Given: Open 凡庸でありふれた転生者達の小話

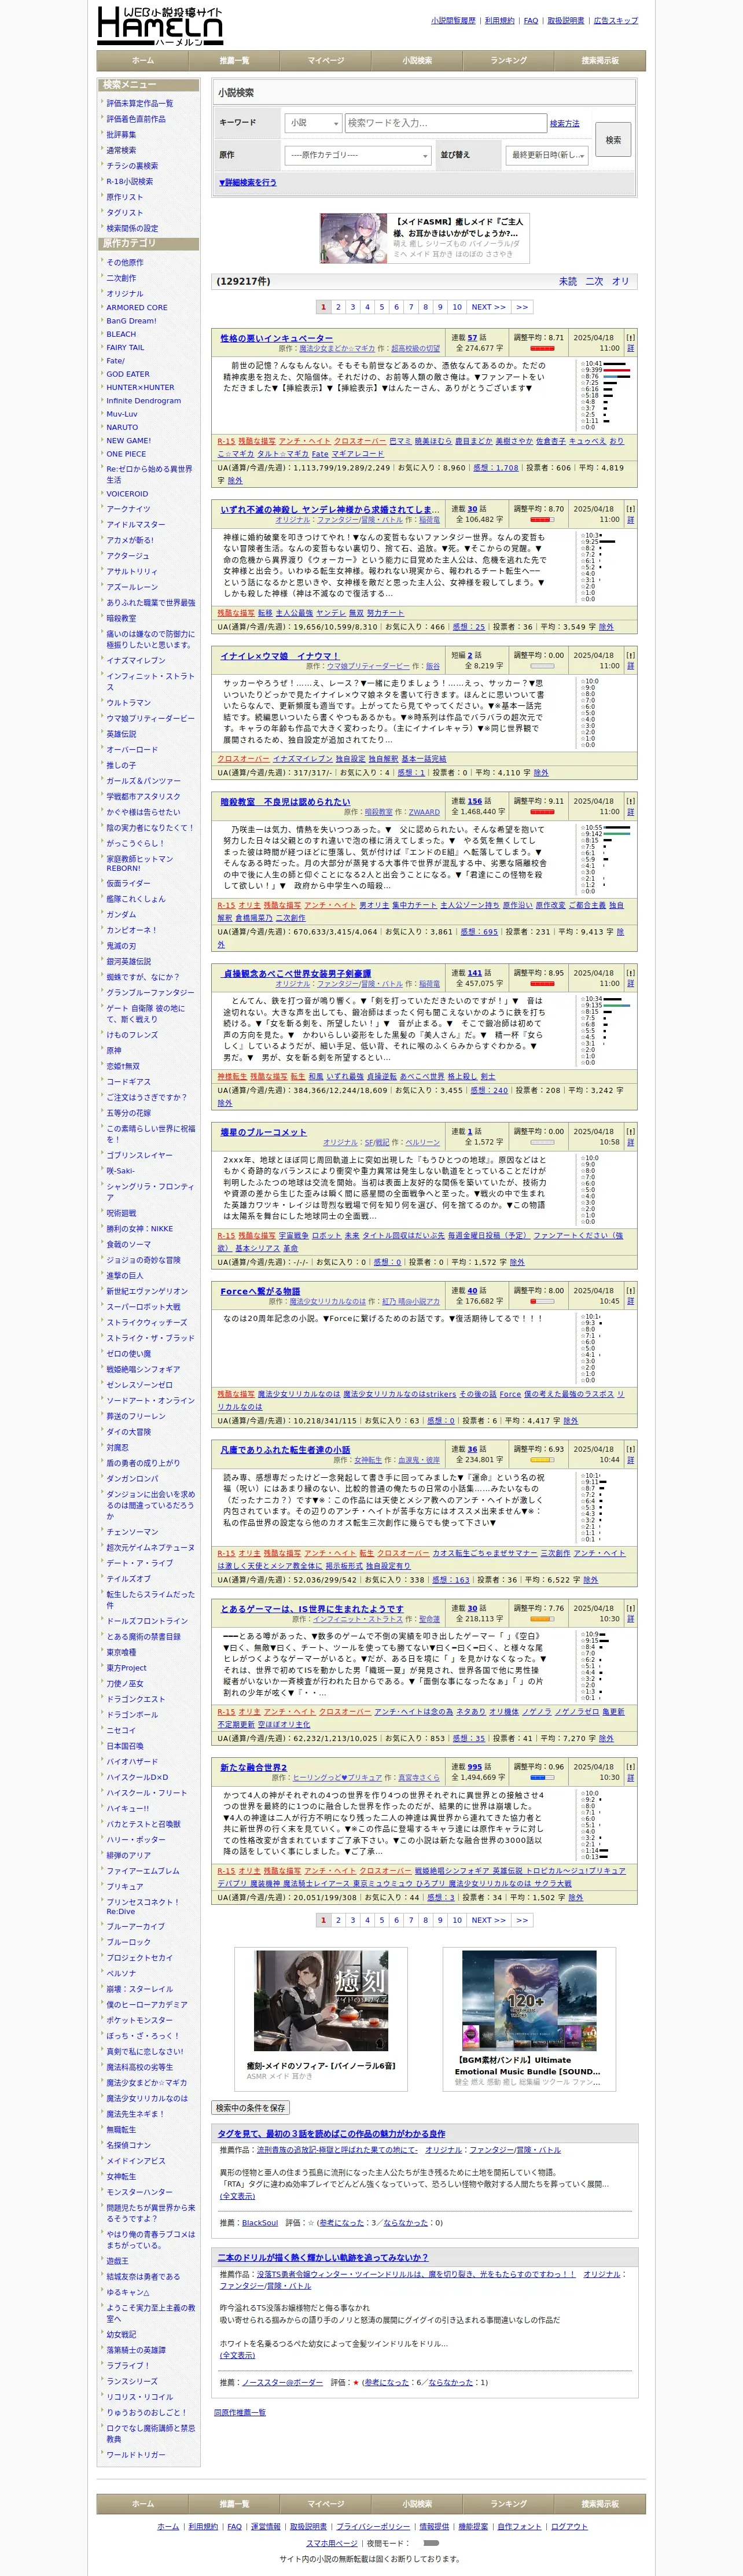Looking at the screenshot, I should point(285,1449).
